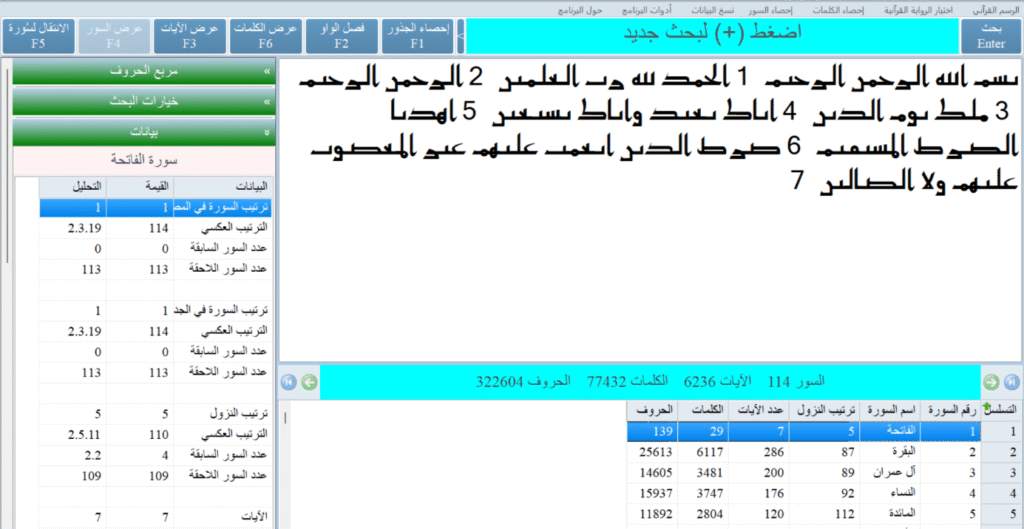Image resolution: width=1024 pixels, height=529 pixels.
Task: Click the green previous arrow icon
Action: (309, 381)
